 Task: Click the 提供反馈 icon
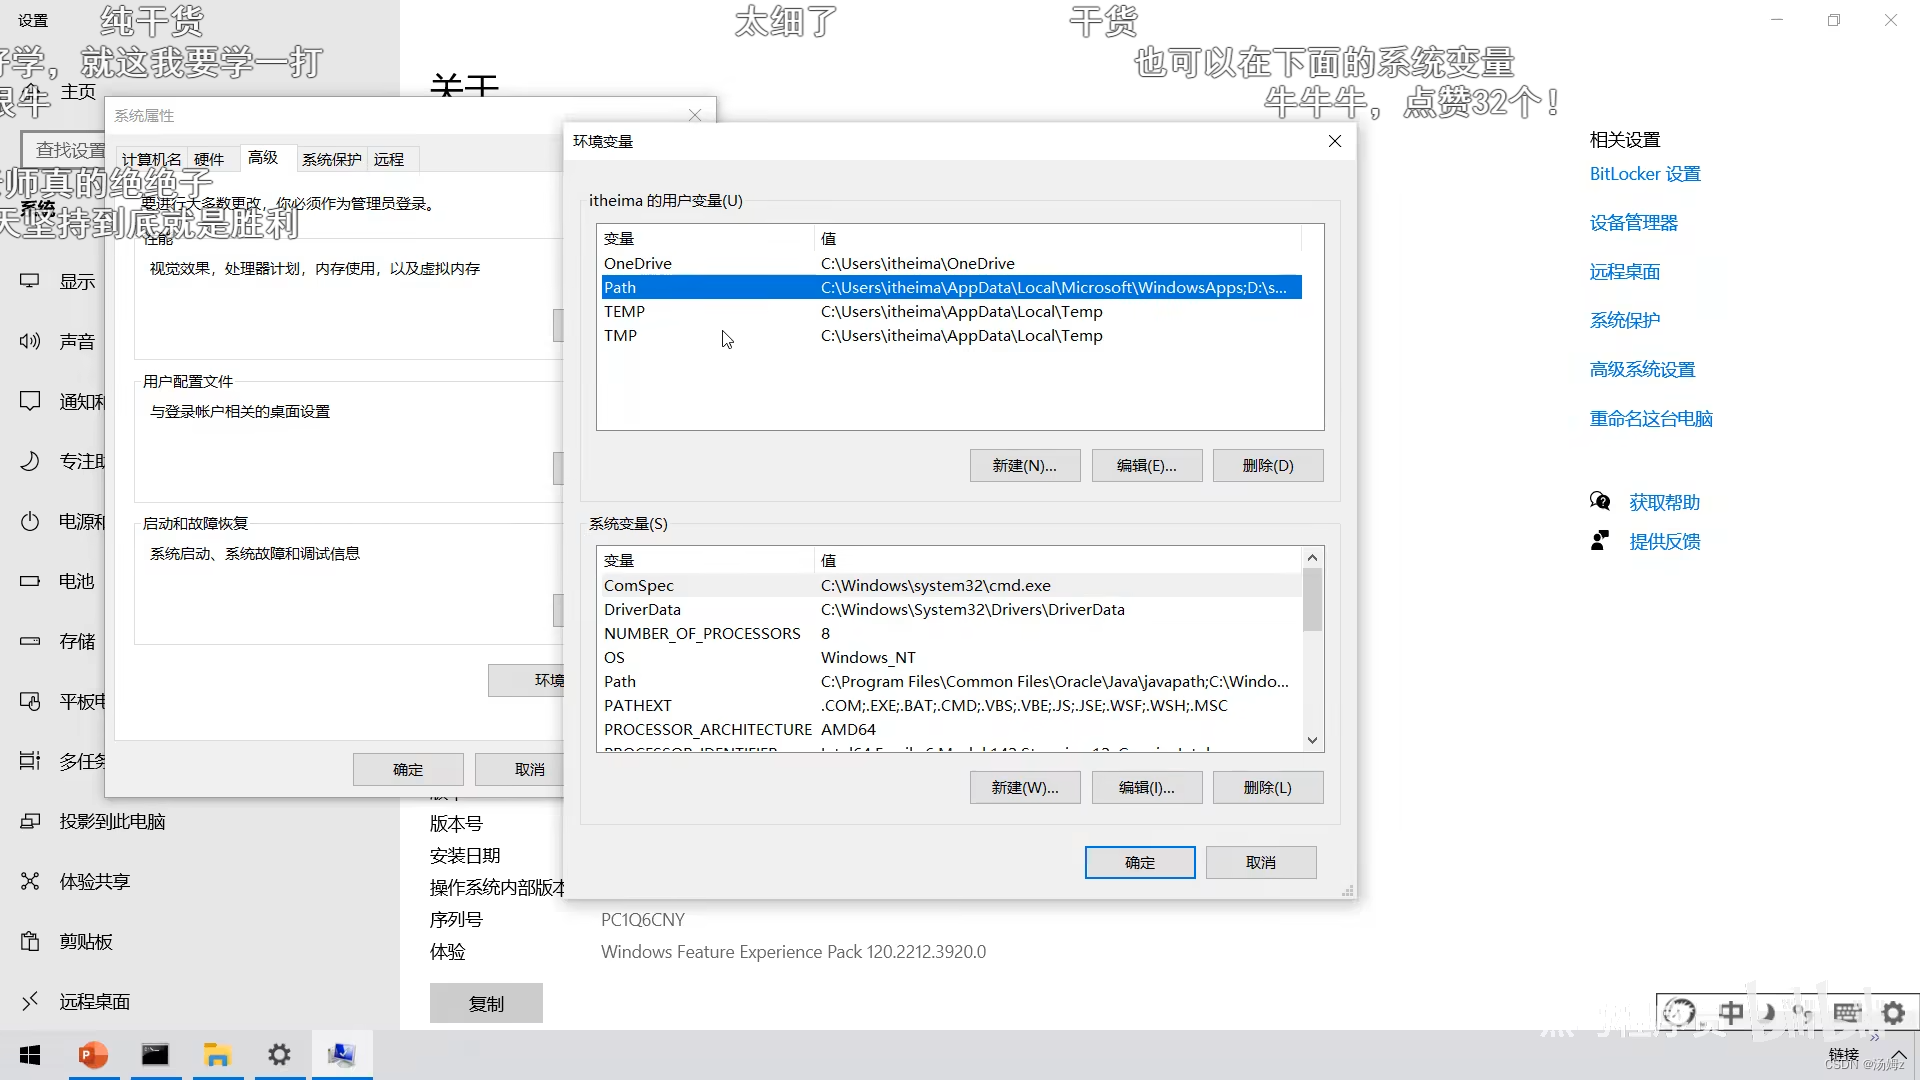coord(1599,539)
